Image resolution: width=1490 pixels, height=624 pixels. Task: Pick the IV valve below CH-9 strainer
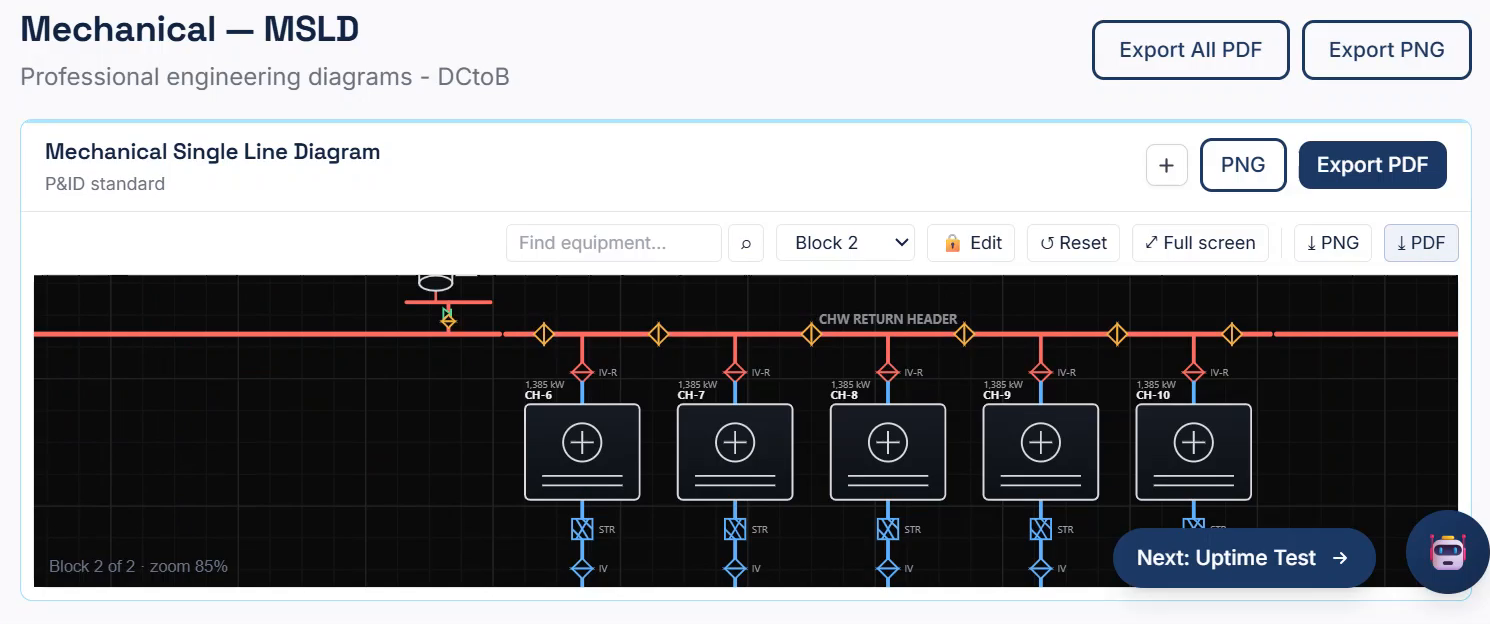pyautogui.click(x=1041, y=569)
